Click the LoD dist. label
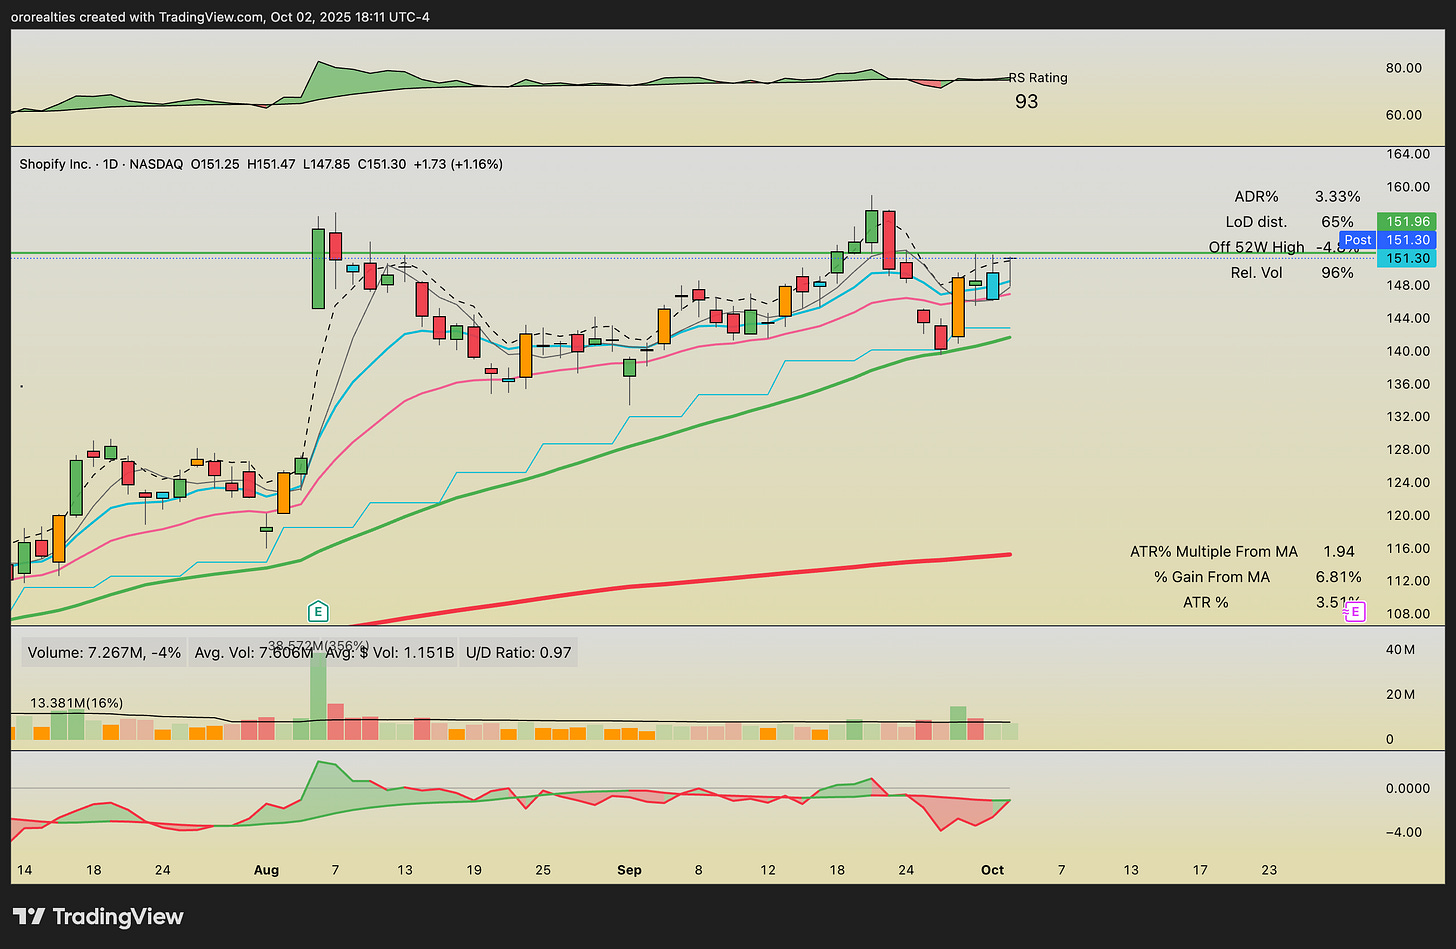 [x=1256, y=222]
